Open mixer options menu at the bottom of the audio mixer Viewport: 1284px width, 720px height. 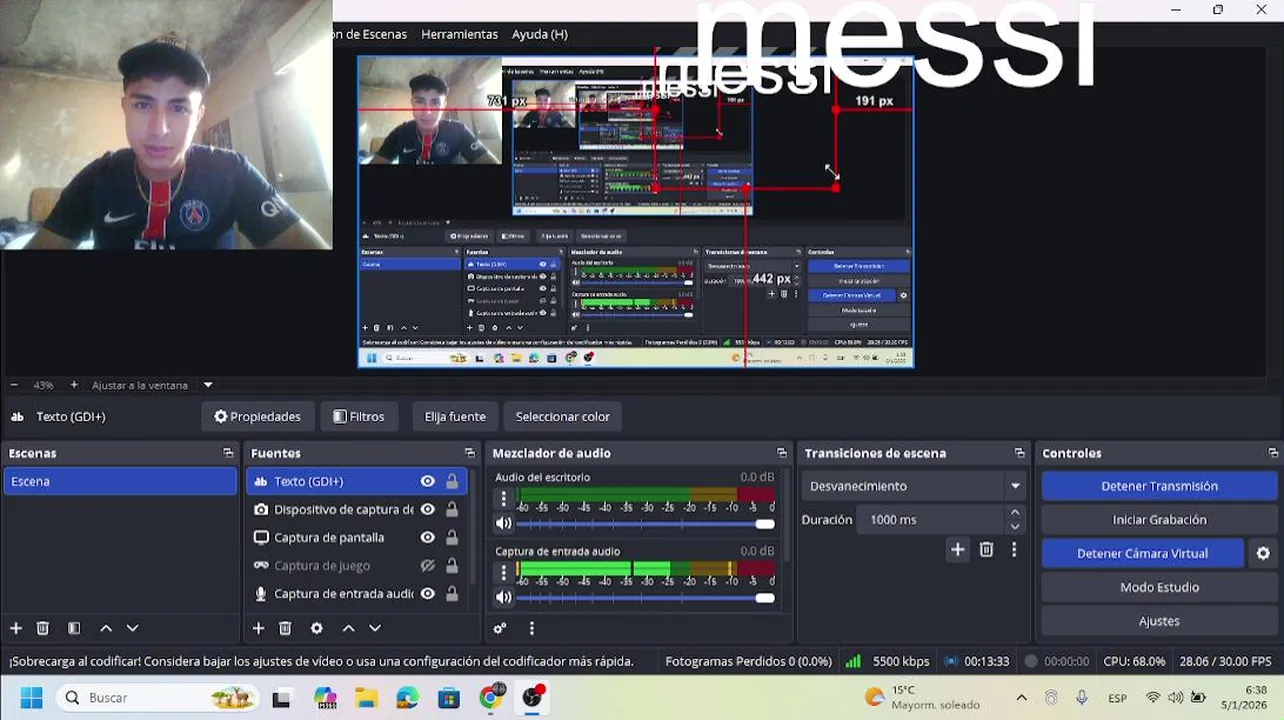click(532, 628)
